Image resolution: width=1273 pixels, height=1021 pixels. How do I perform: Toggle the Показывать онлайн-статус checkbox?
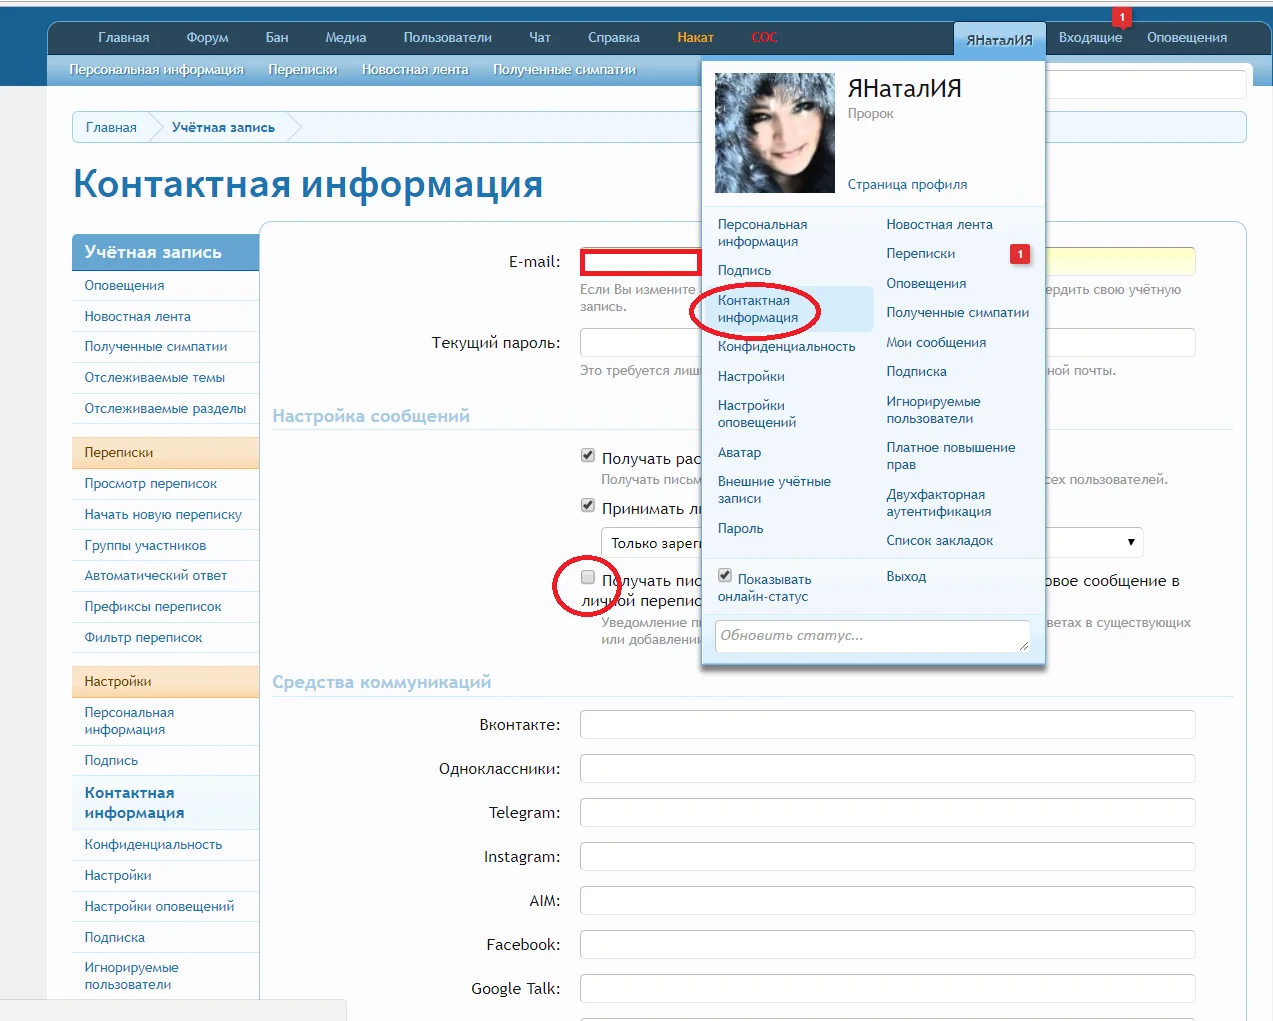(725, 574)
